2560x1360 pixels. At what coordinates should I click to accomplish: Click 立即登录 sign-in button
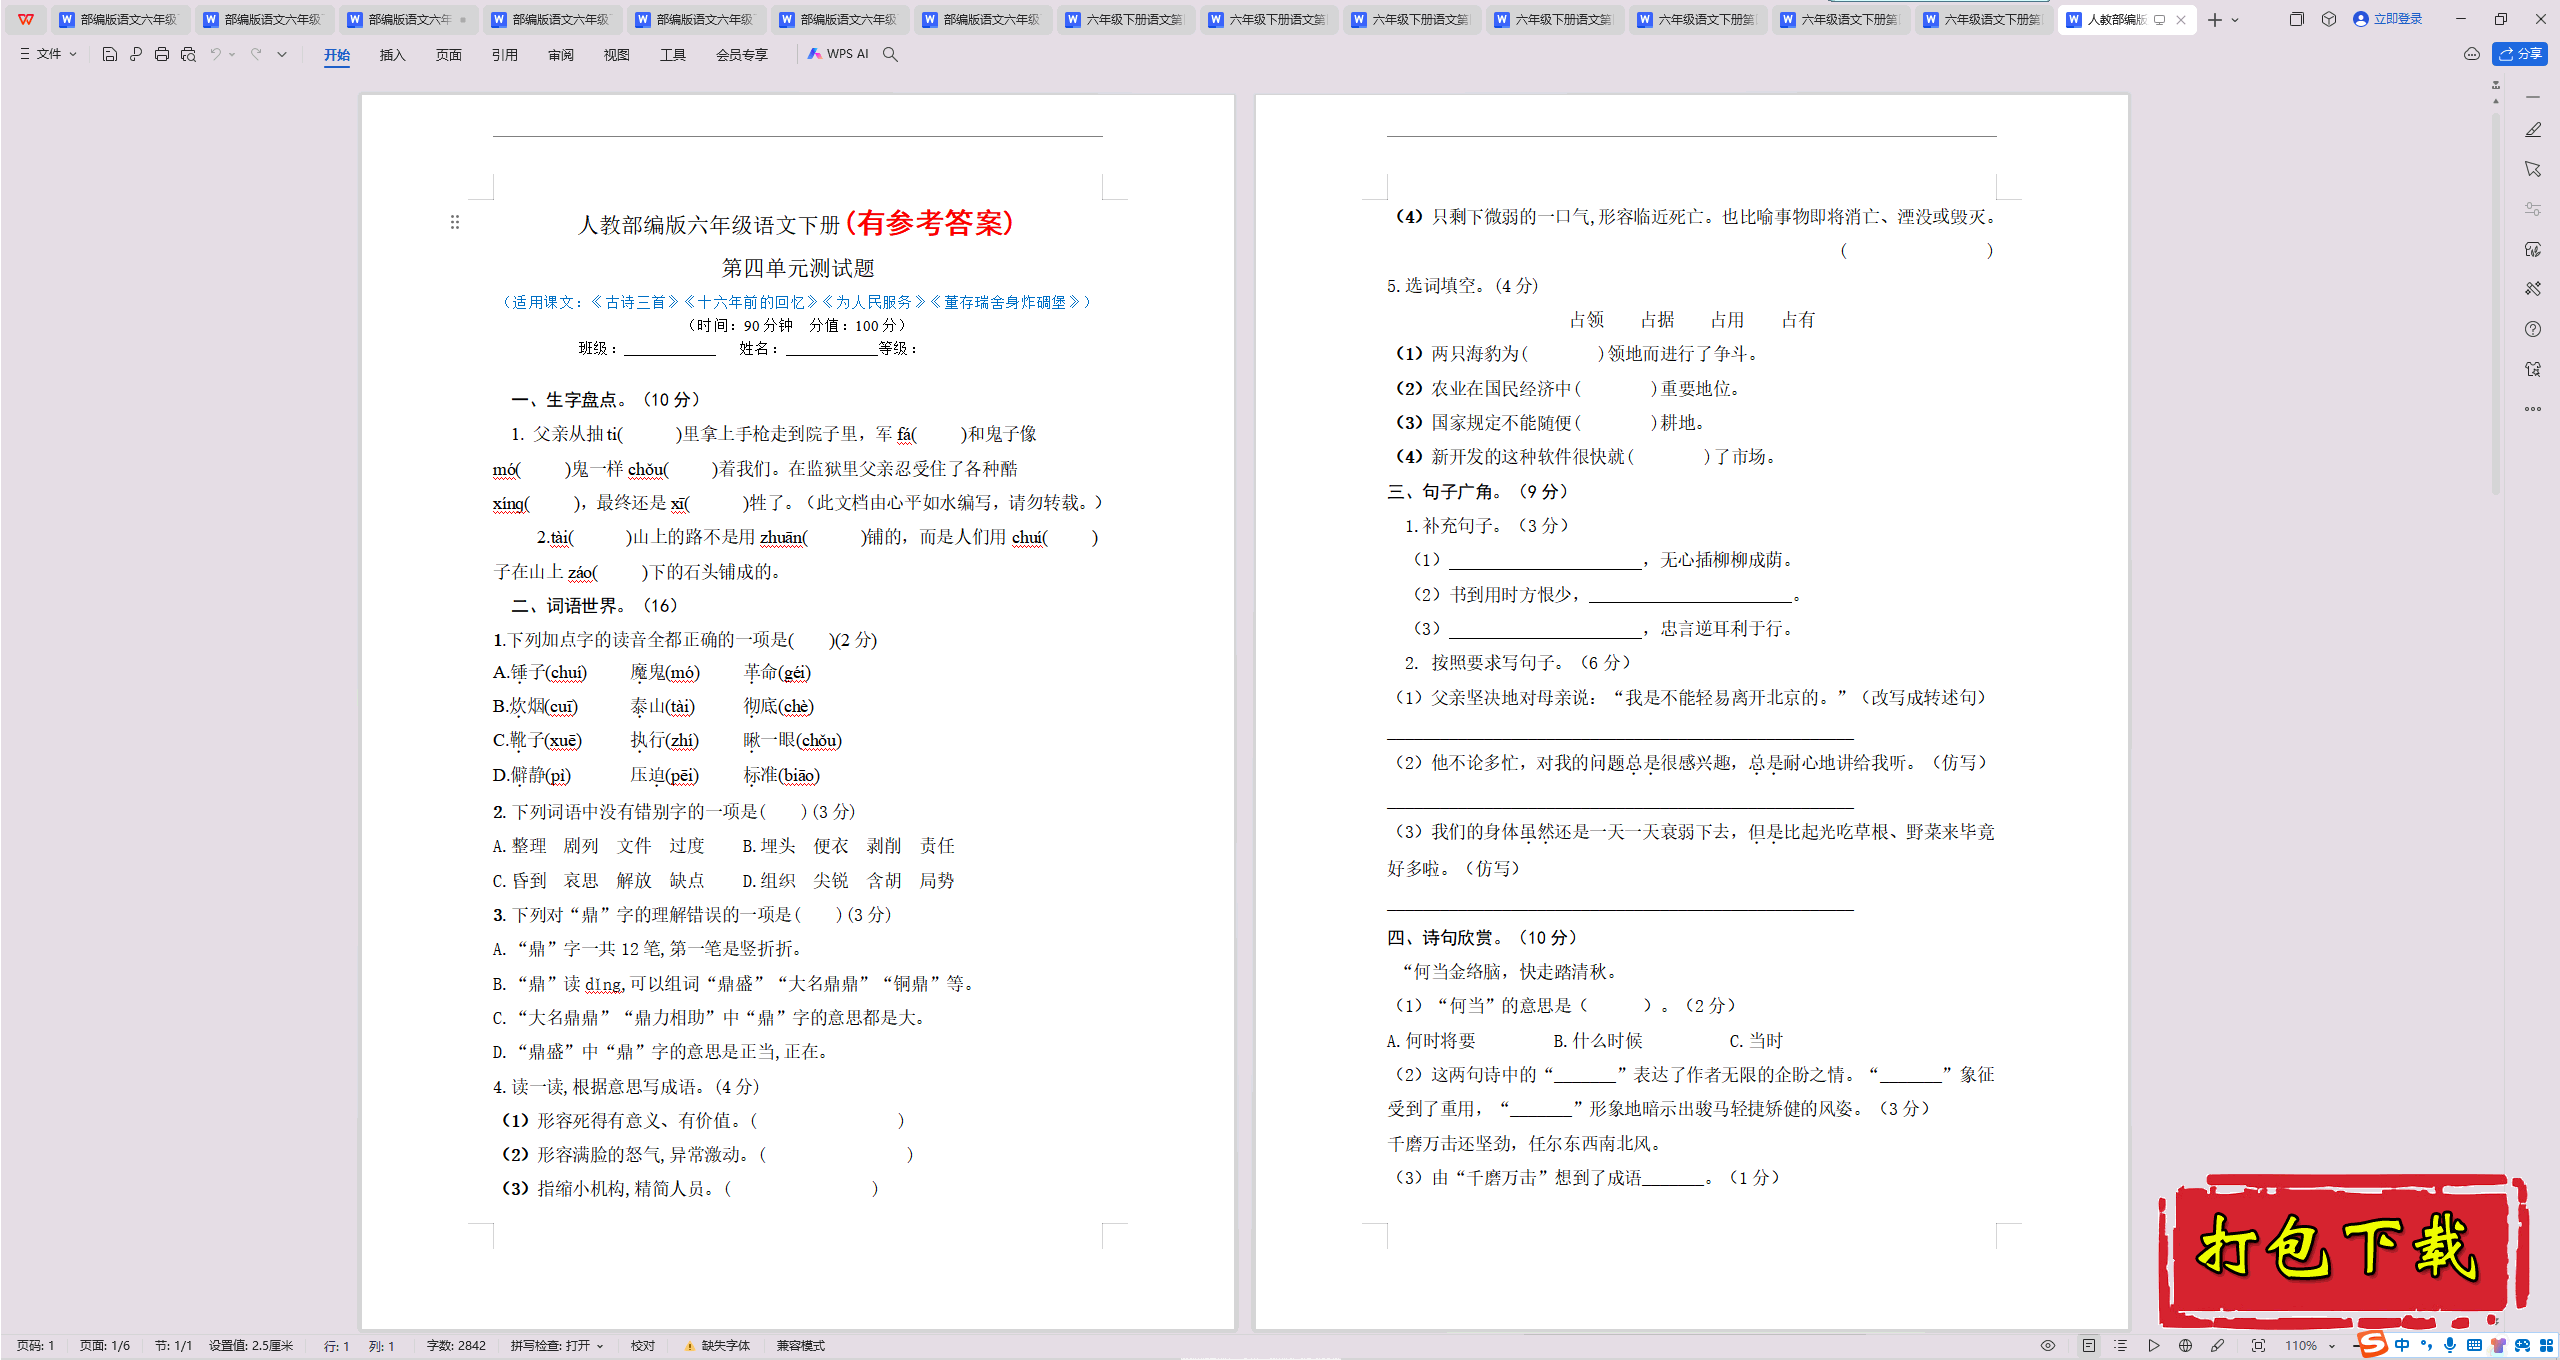[2387, 19]
